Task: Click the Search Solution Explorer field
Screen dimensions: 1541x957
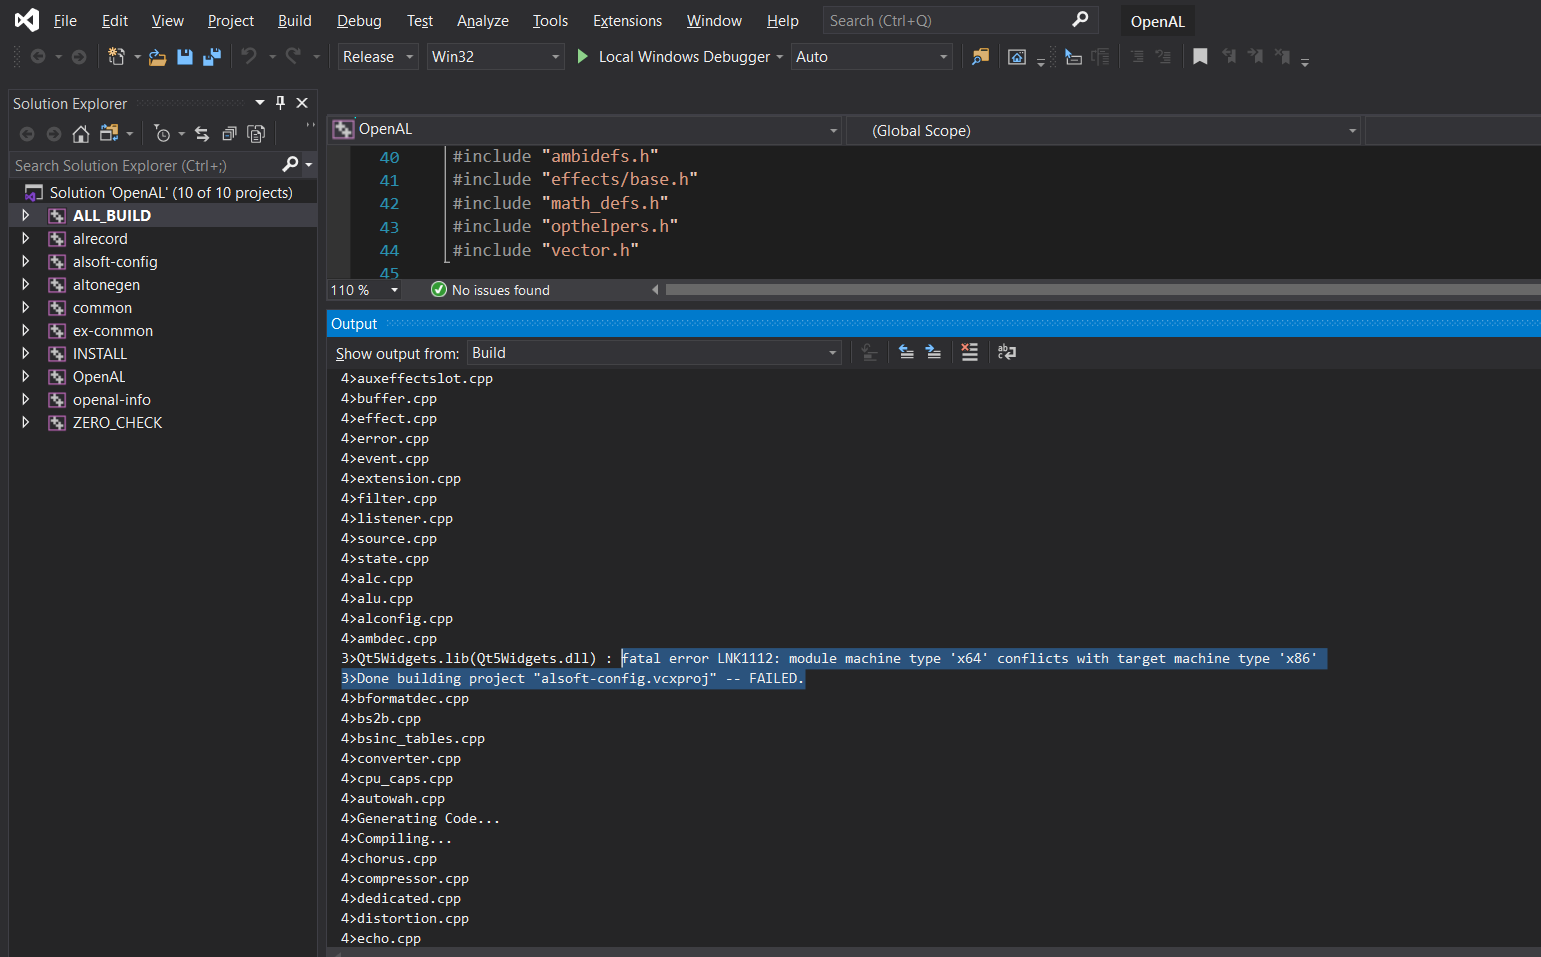Action: [140, 165]
